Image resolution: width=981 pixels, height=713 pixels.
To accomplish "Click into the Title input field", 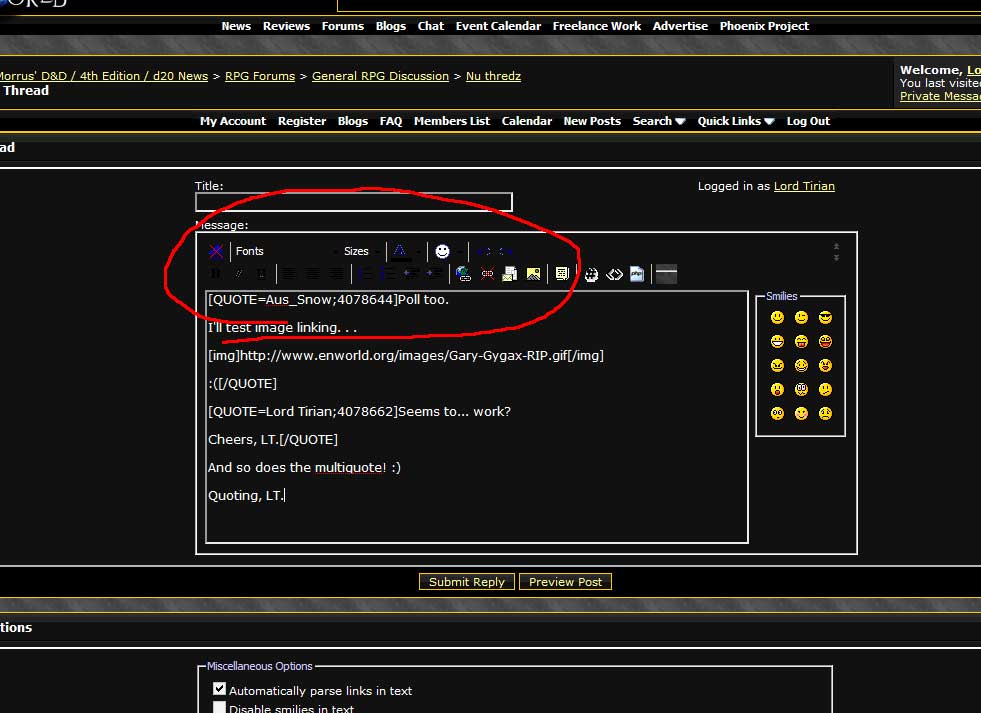I will pos(353,202).
